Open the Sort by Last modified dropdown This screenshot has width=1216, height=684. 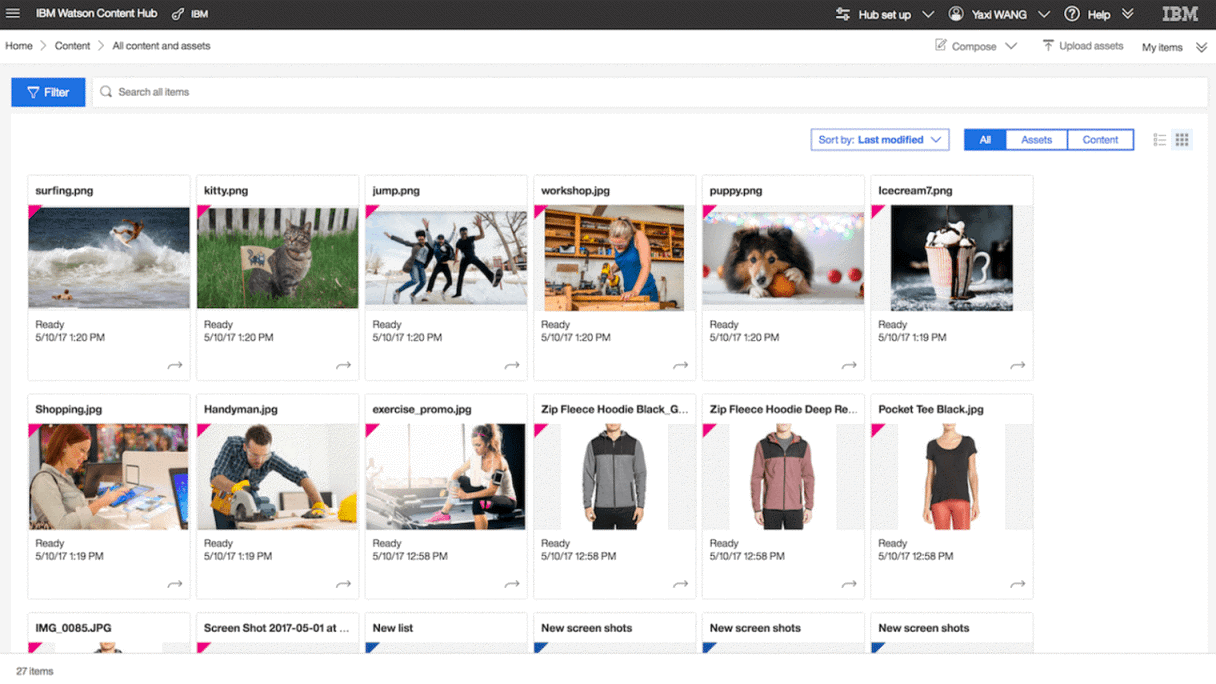[x=880, y=139]
